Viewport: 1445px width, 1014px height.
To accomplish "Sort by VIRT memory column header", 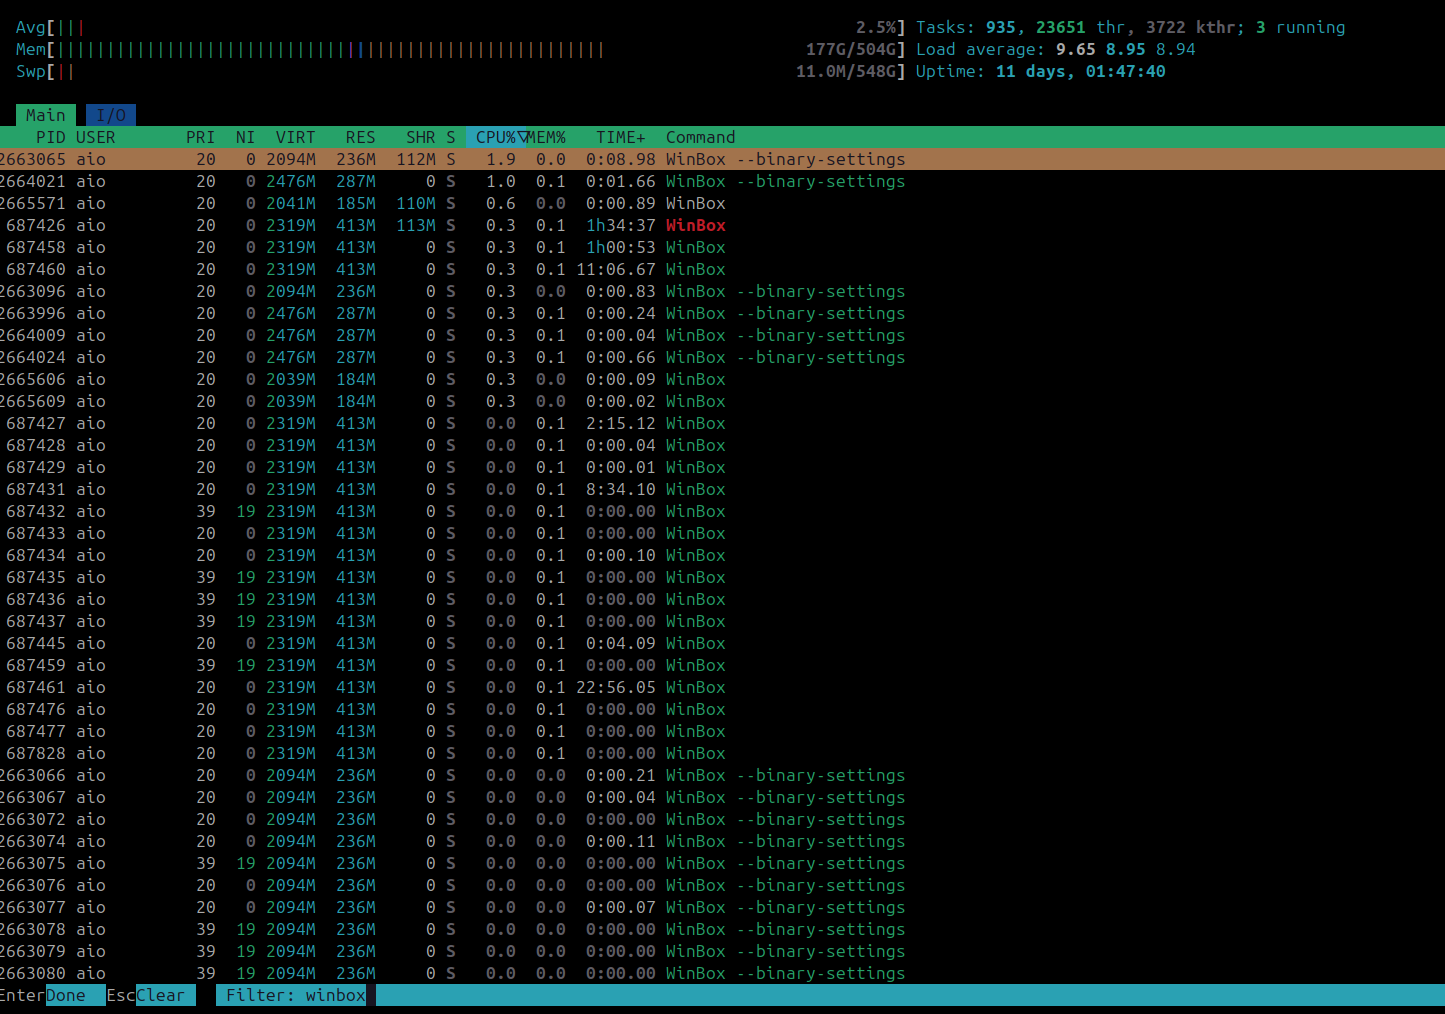I will click(295, 137).
